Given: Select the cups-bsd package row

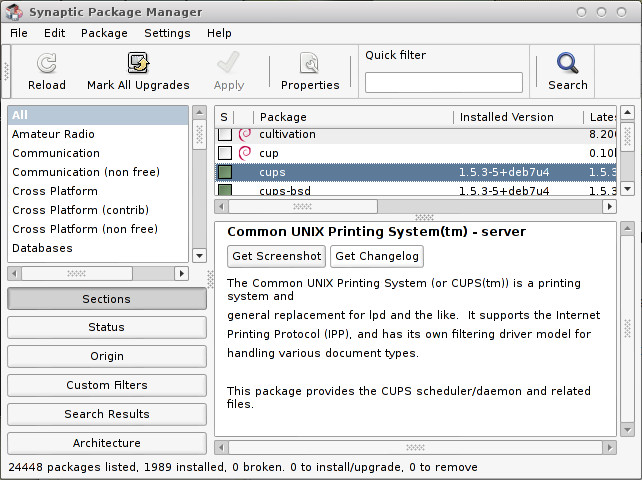Looking at the screenshot, I should 416,189.
